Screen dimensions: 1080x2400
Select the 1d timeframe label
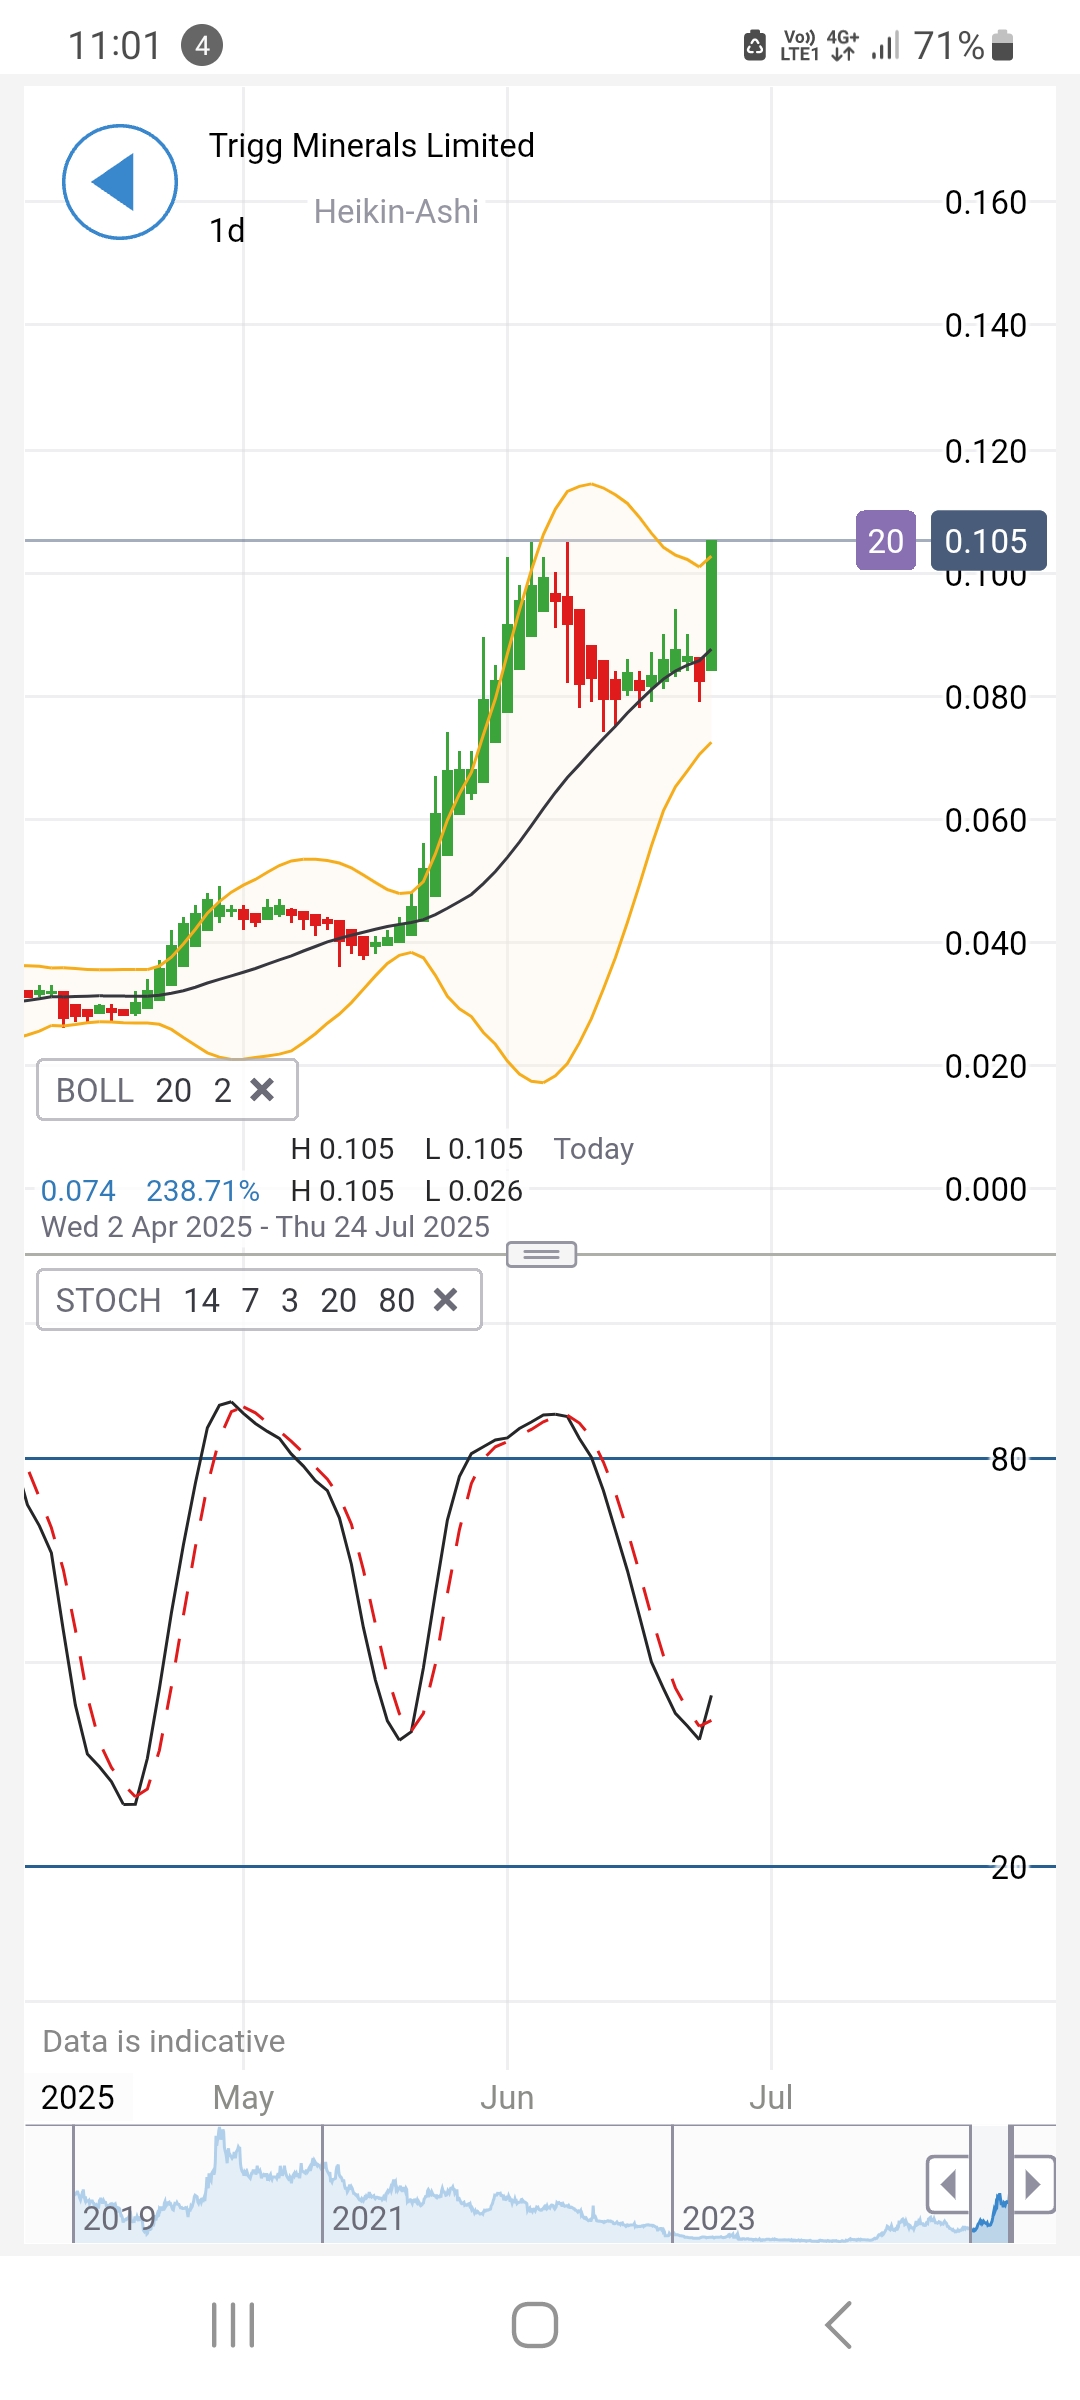tap(227, 231)
